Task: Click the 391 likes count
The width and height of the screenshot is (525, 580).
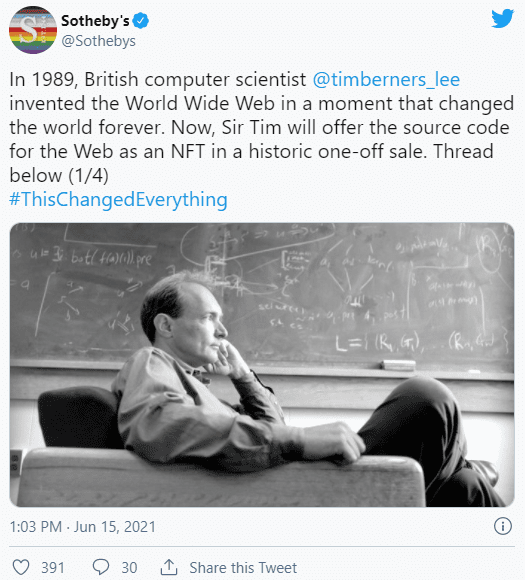Action: tap(53, 567)
